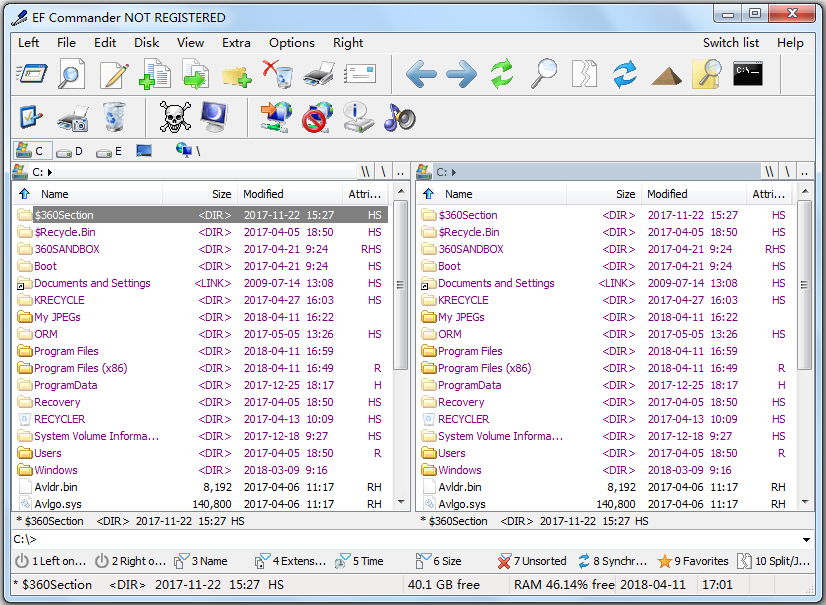Click in the C:\> command line field
Image resolution: width=826 pixels, height=605 pixels.
[x=406, y=539]
